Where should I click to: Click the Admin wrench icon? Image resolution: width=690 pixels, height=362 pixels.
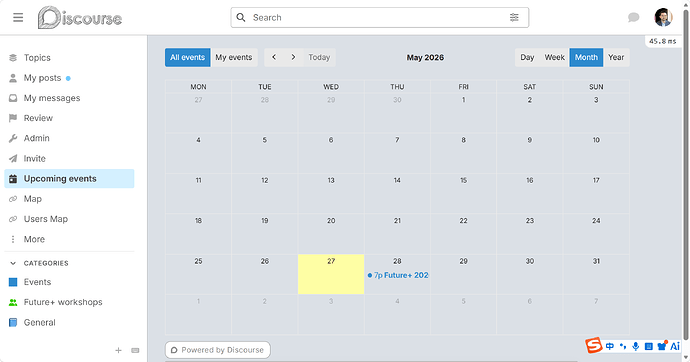[13, 138]
